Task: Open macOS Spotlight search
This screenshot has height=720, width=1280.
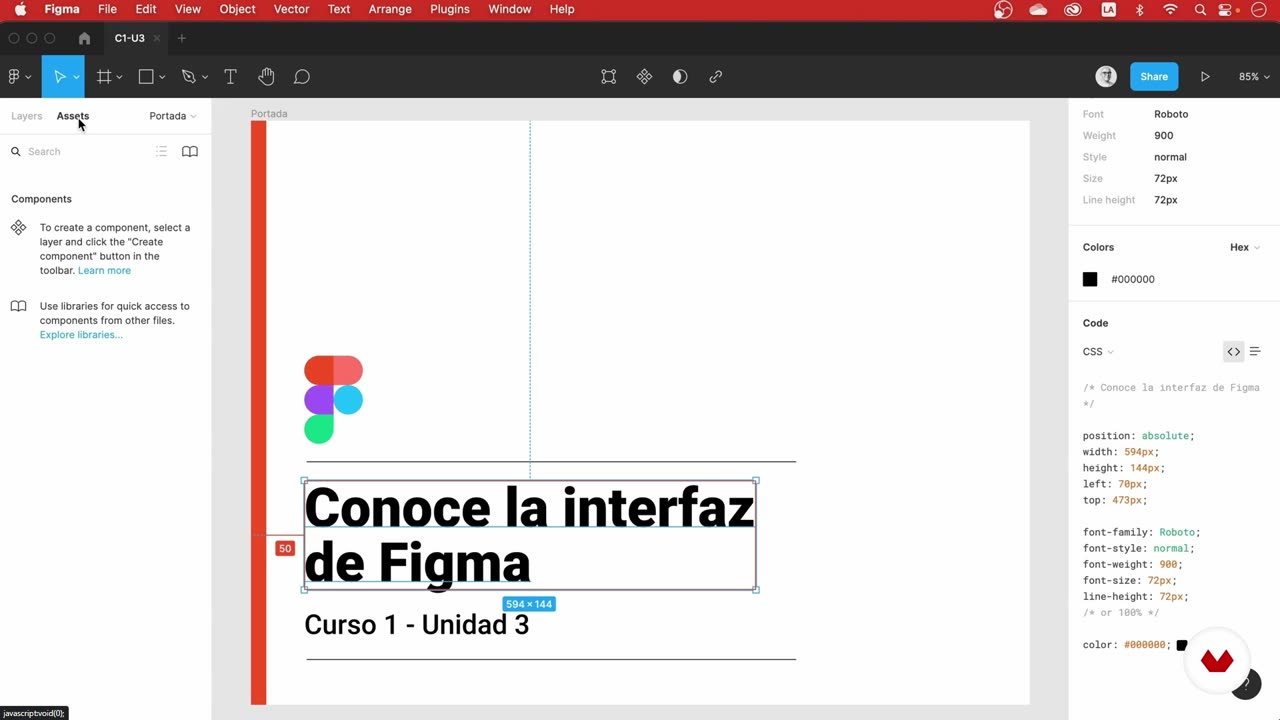Action: click(1200, 9)
